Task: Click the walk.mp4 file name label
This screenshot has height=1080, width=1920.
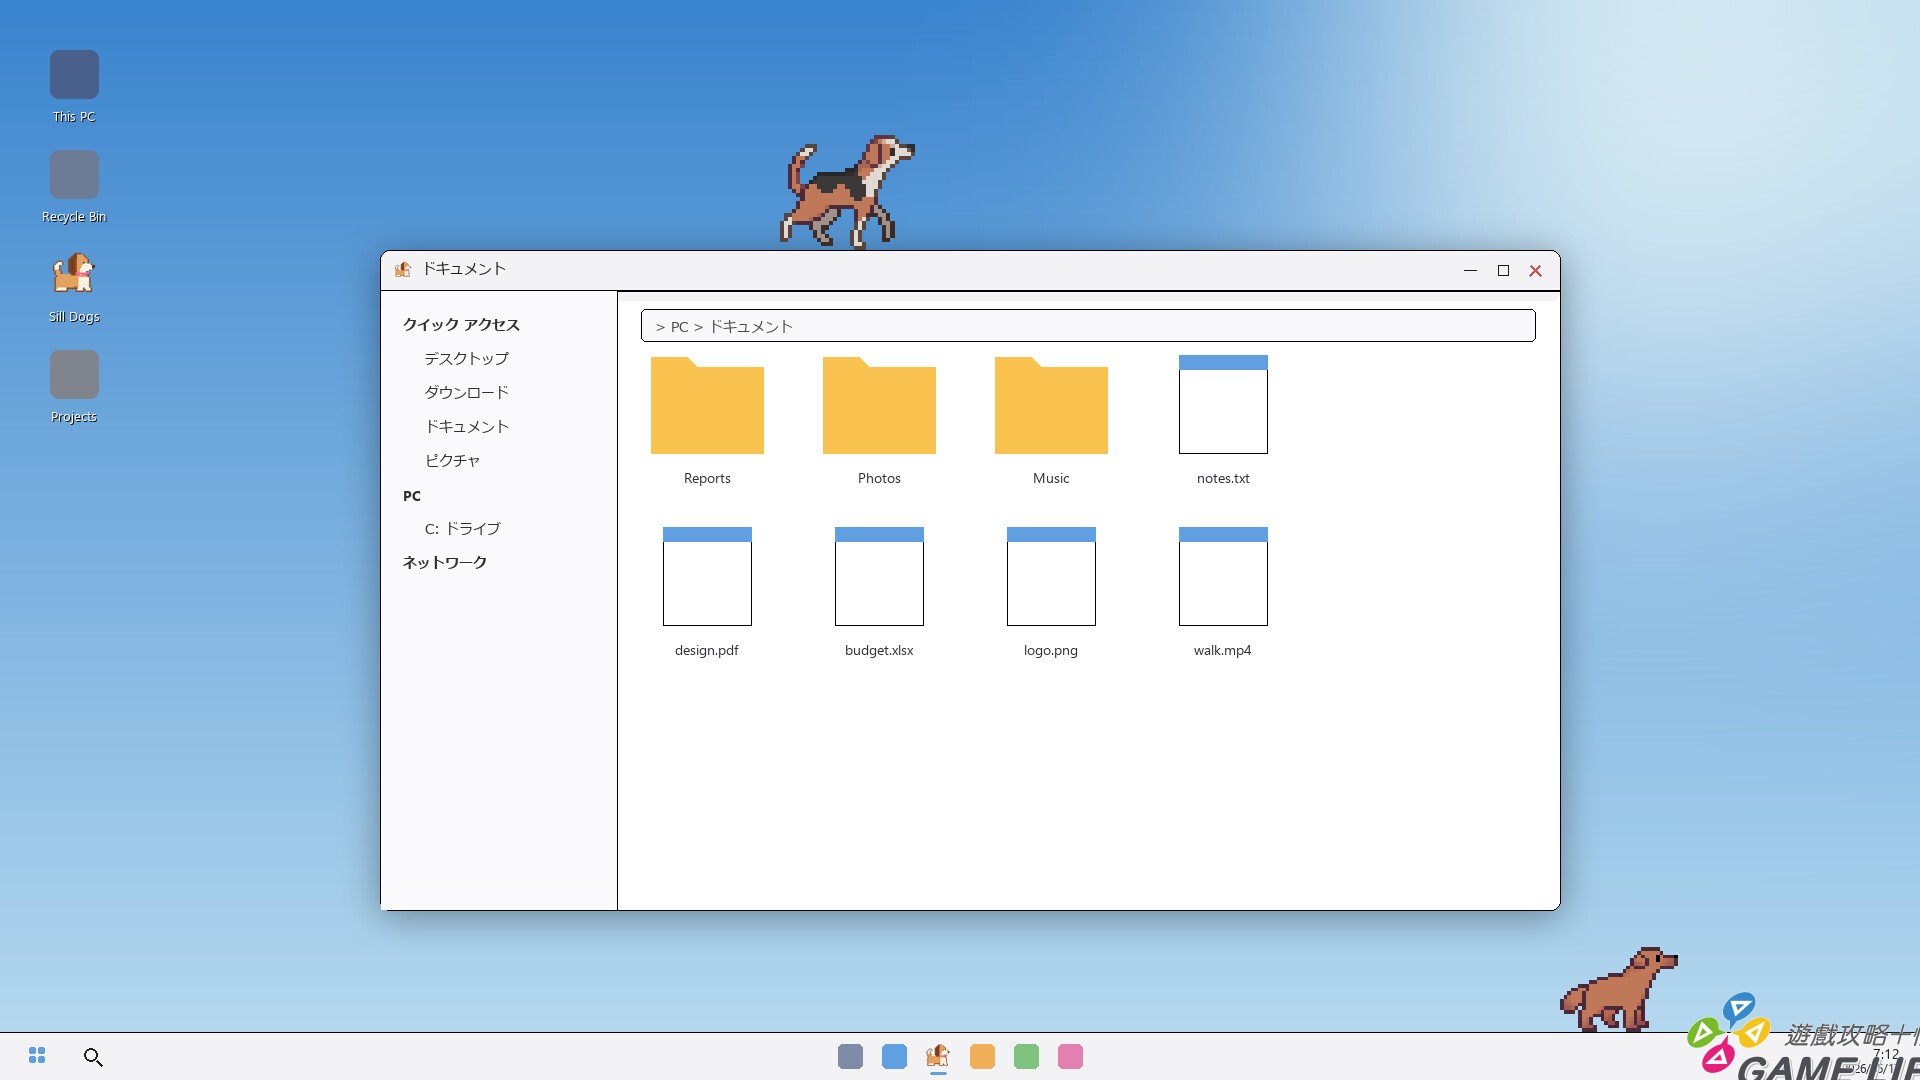Action: (1223, 650)
